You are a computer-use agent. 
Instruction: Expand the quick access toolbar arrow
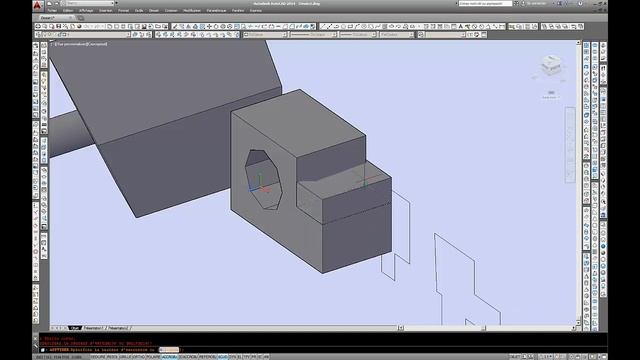(117, 3)
